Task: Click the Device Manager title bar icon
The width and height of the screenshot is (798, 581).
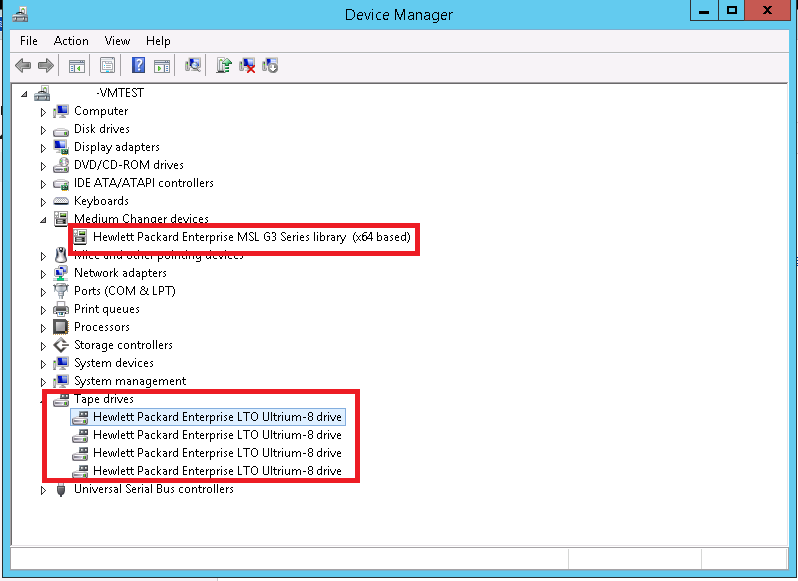Action: click(x=20, y=14)
